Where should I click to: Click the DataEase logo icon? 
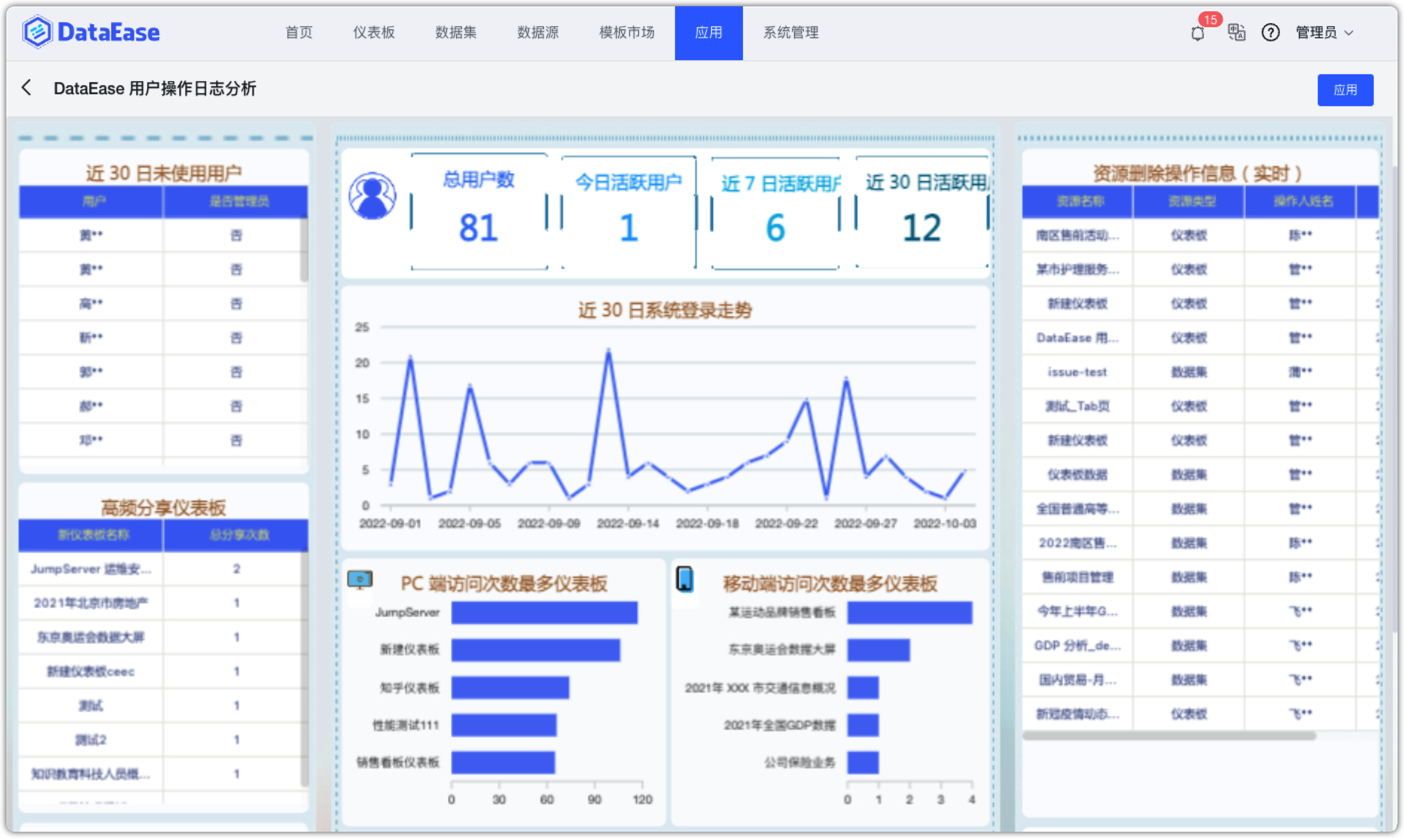pos(35,31)
